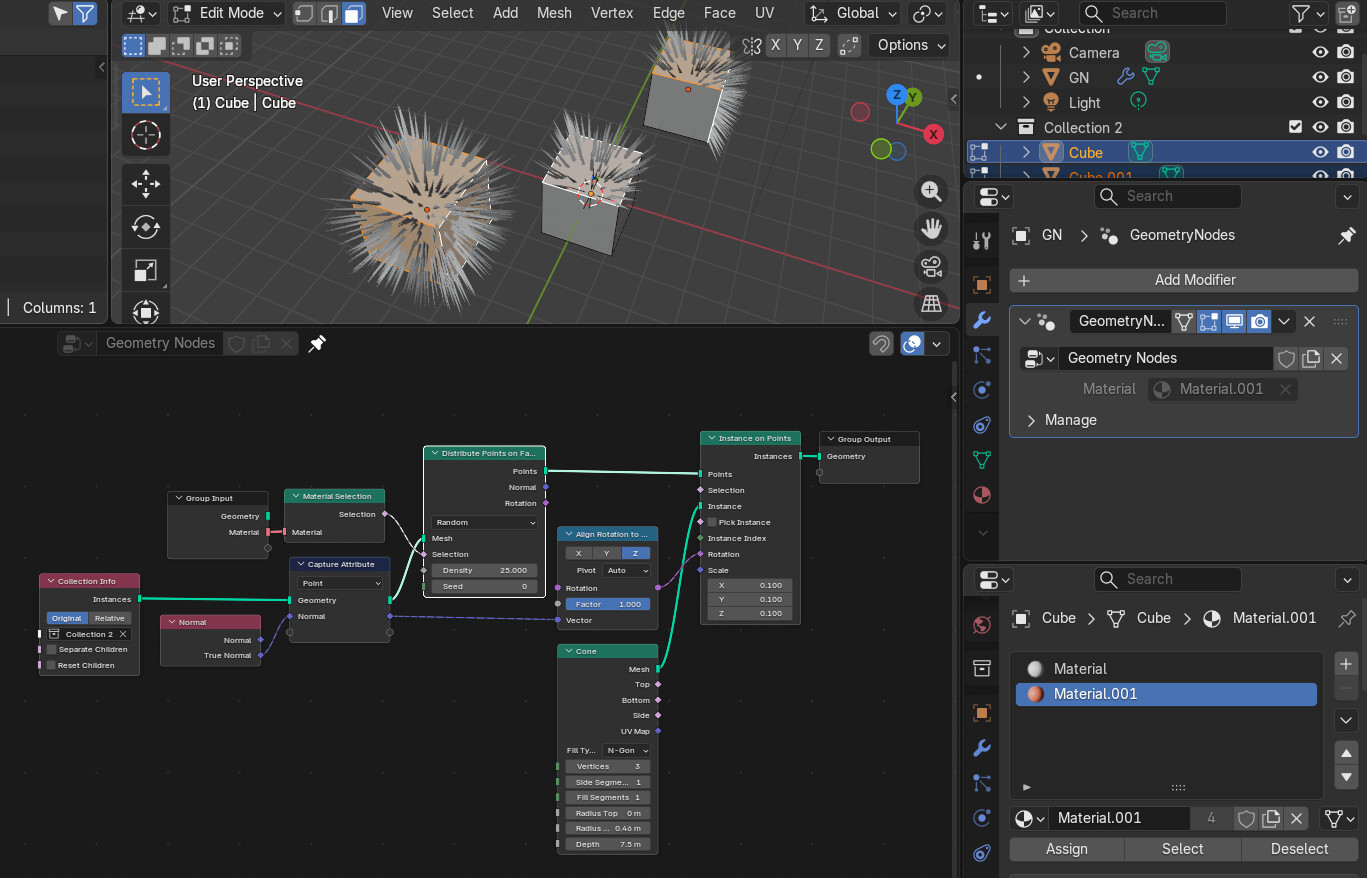Adjust the Density 25.000 field

(x=485, y=570)
